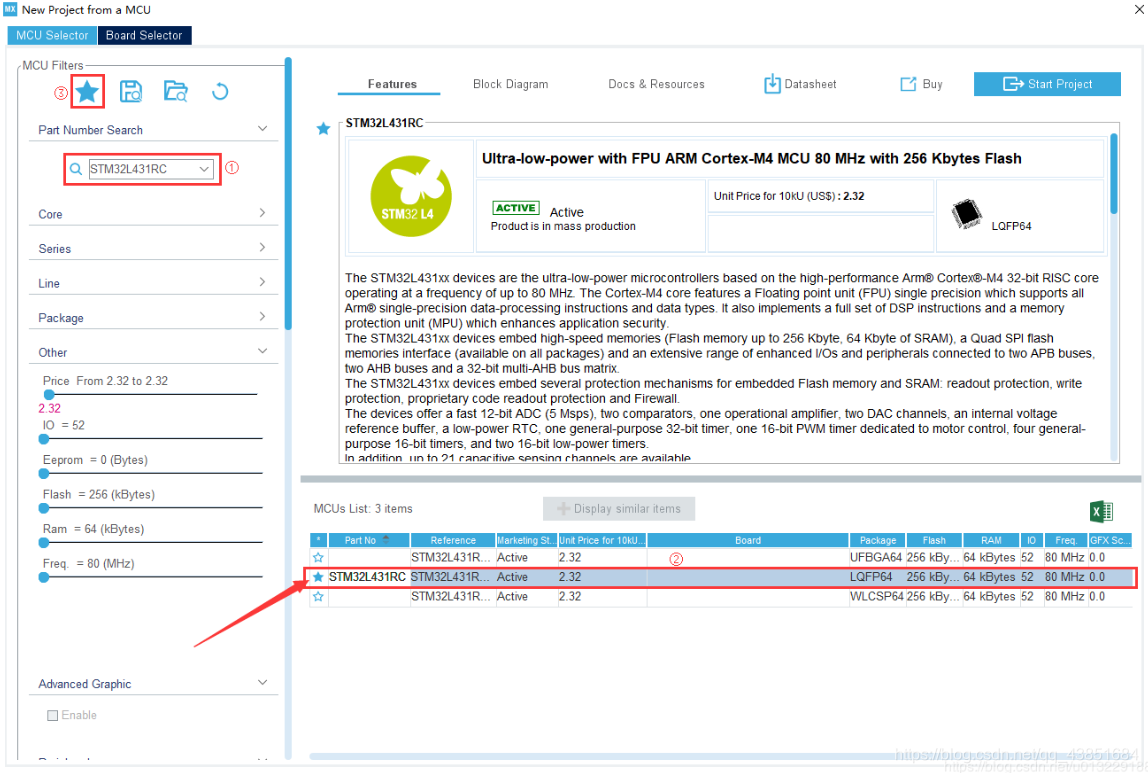Screen dimensions: 1148x773
Task: Show favorite MCUs with the star filter icon
Action: click(x=87, y=92)
